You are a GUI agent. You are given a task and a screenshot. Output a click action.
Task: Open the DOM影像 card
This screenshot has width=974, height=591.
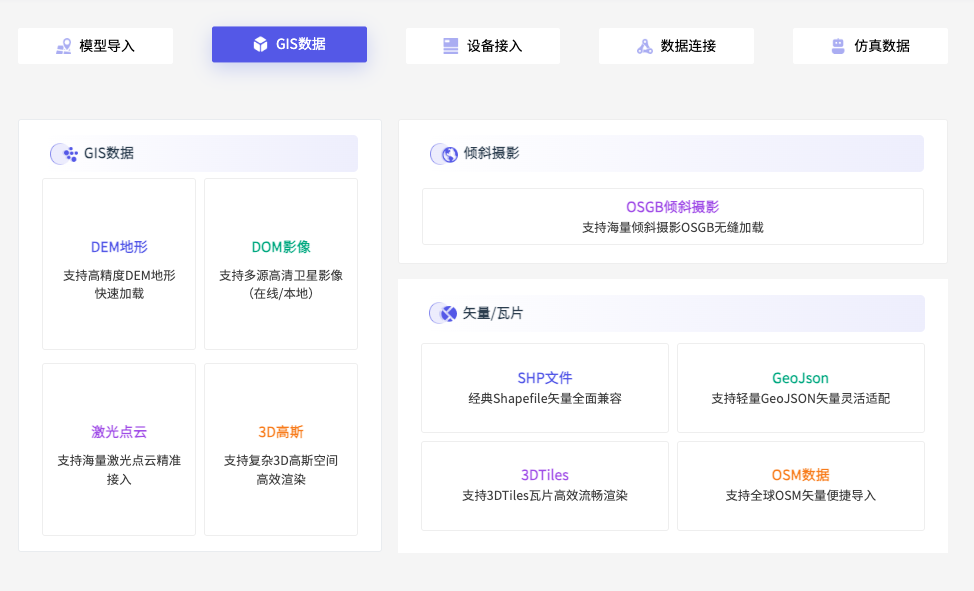pos(281,264)
